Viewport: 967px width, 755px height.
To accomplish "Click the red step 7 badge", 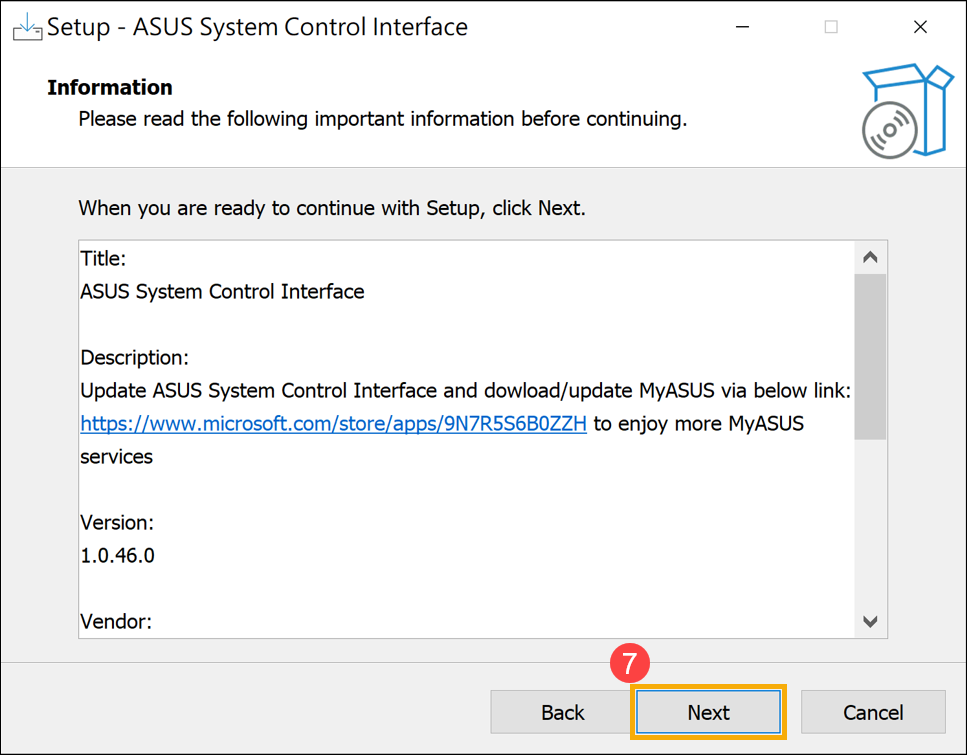I will pyautogui.click(x=630, y=664).
